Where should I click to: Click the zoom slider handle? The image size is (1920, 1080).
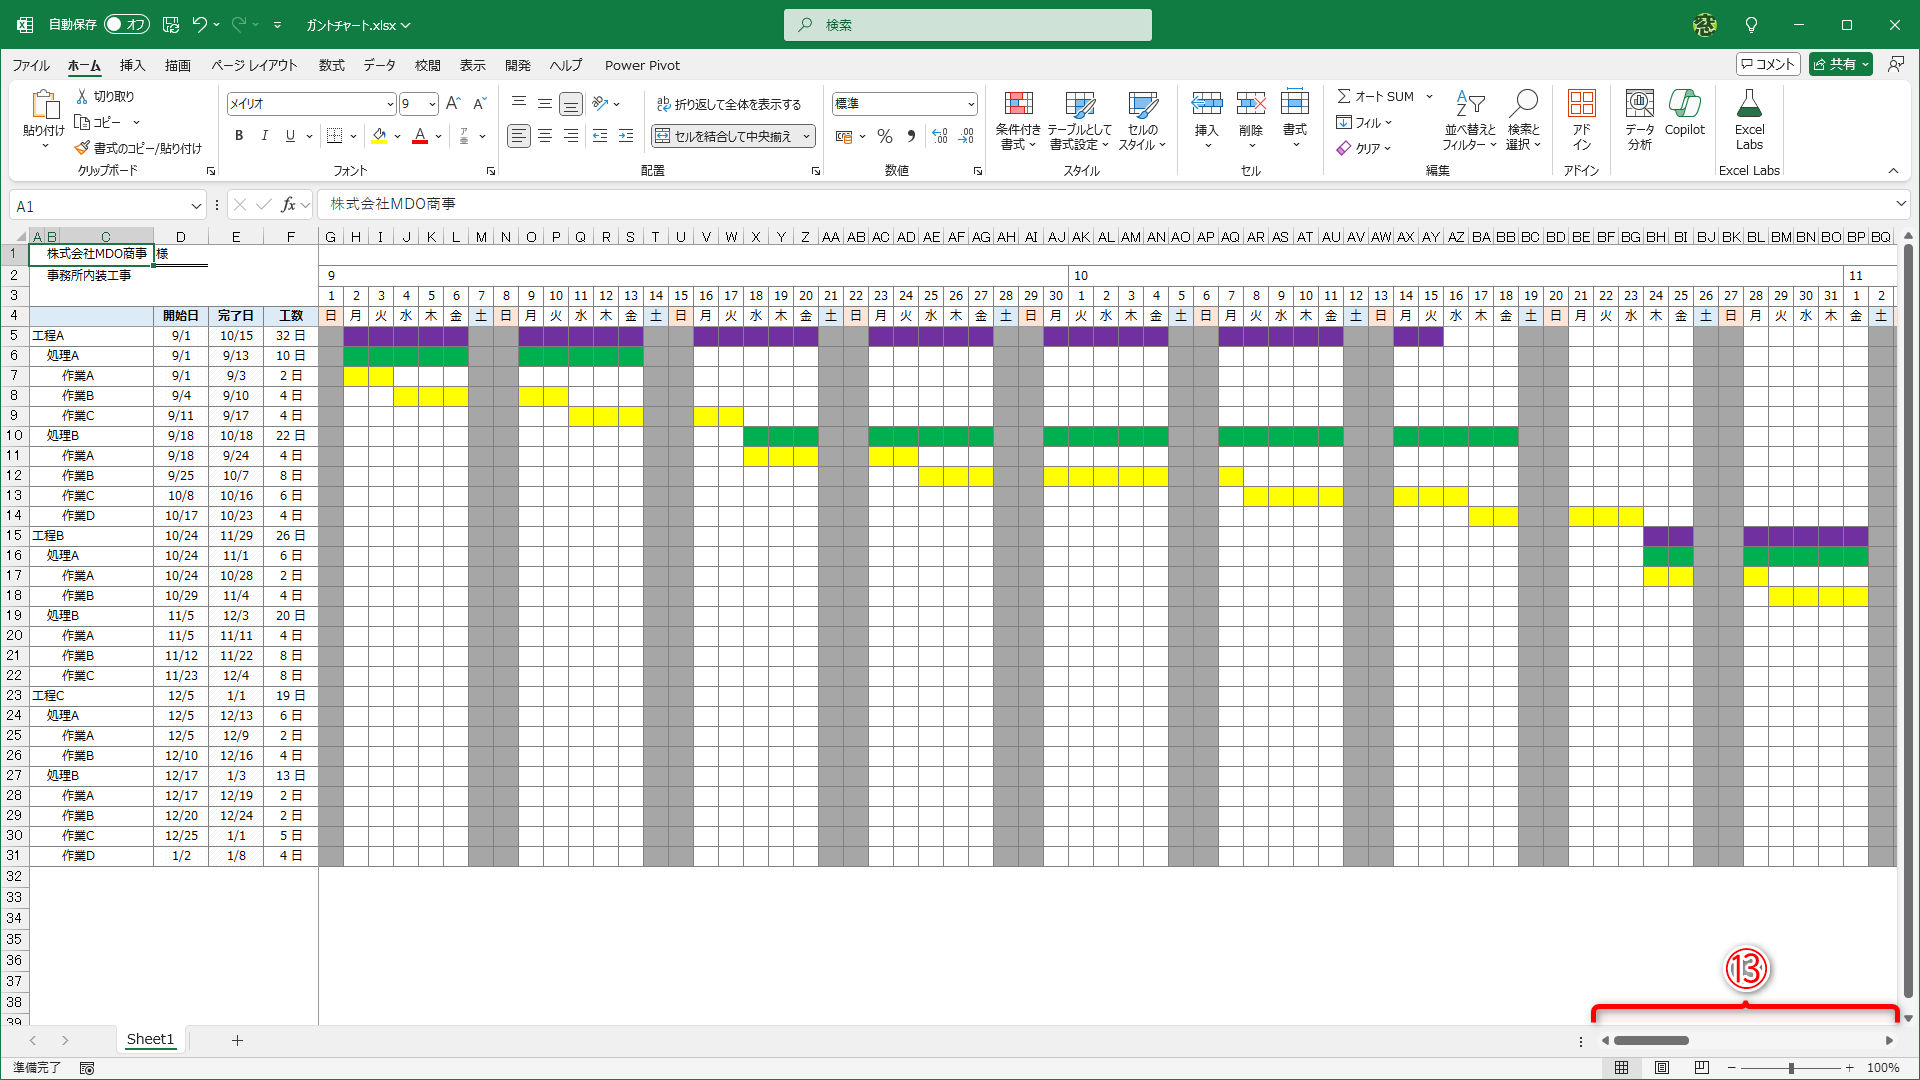(1790, 1068)
